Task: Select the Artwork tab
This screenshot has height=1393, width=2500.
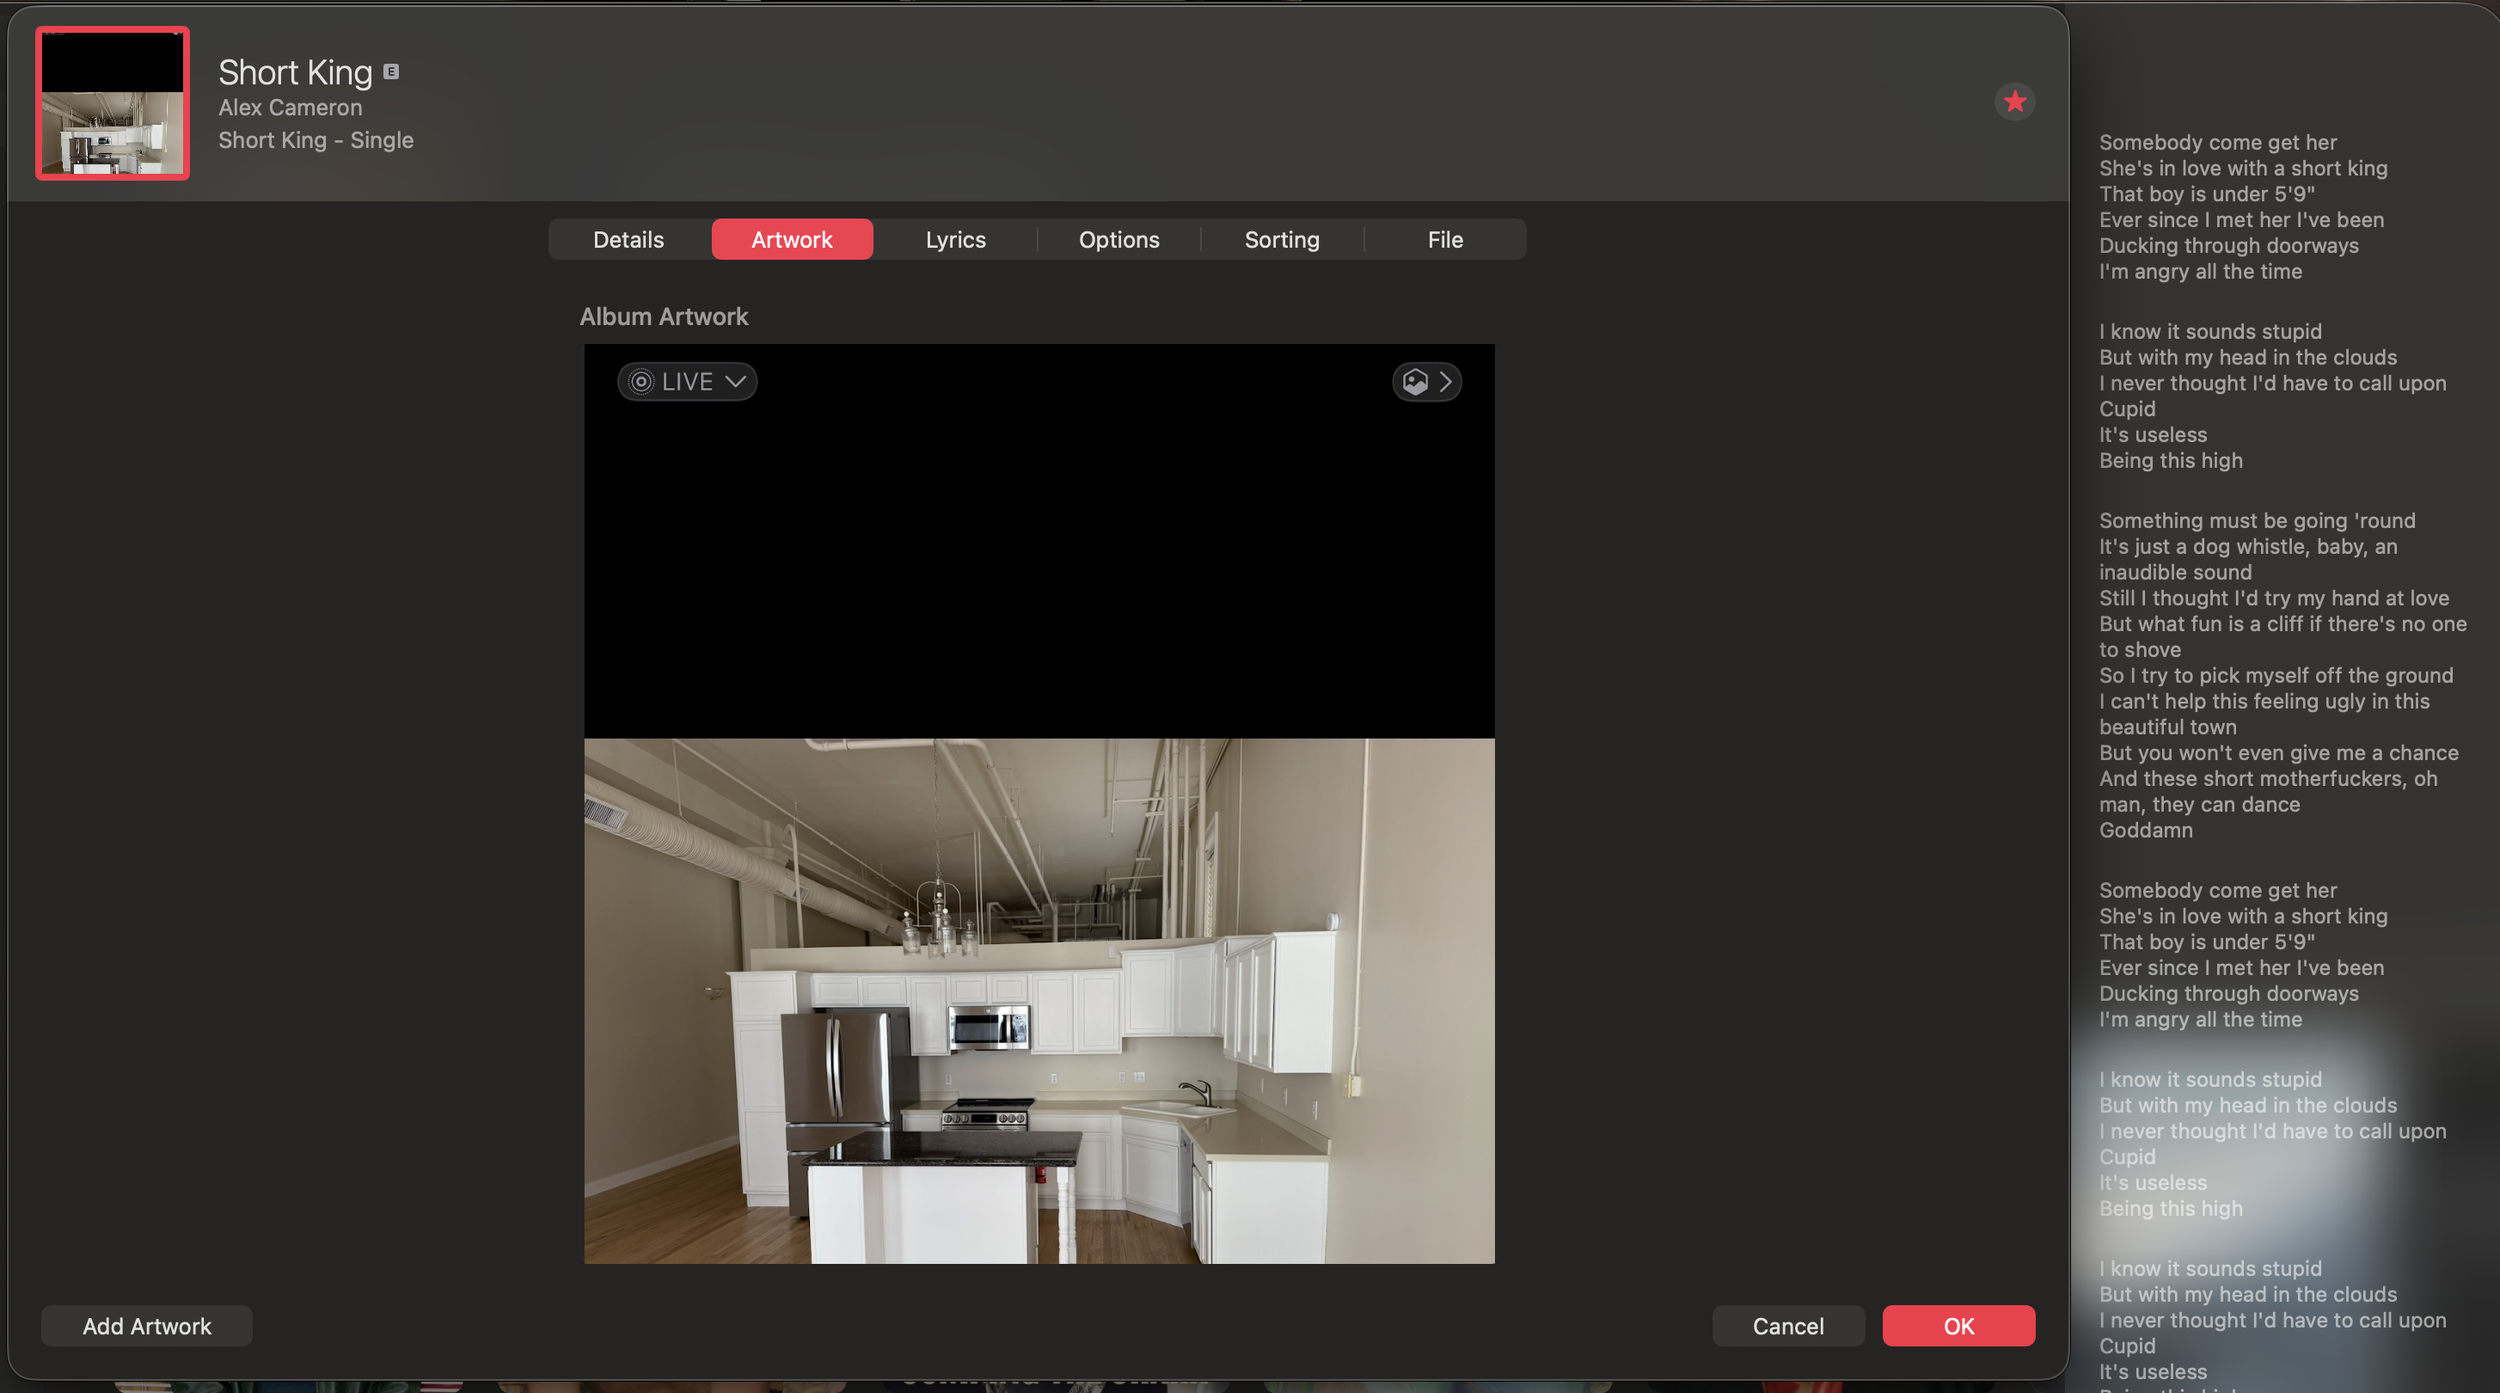Action: [791, 240]
